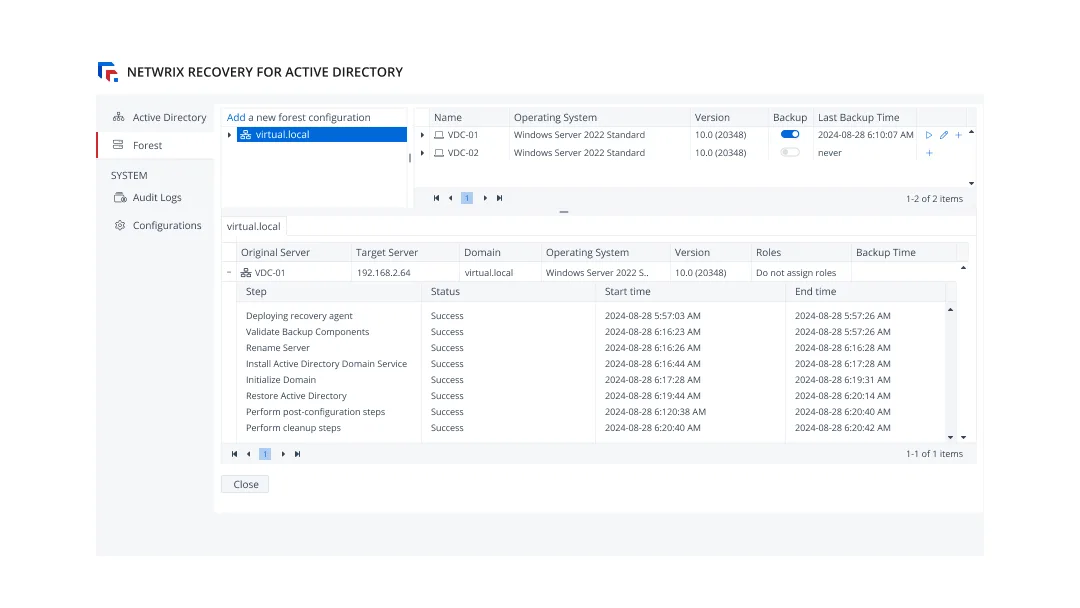Select page 1 in server list pager
This screenshot has width=1080, height=608.
click(x=467, y=198)
